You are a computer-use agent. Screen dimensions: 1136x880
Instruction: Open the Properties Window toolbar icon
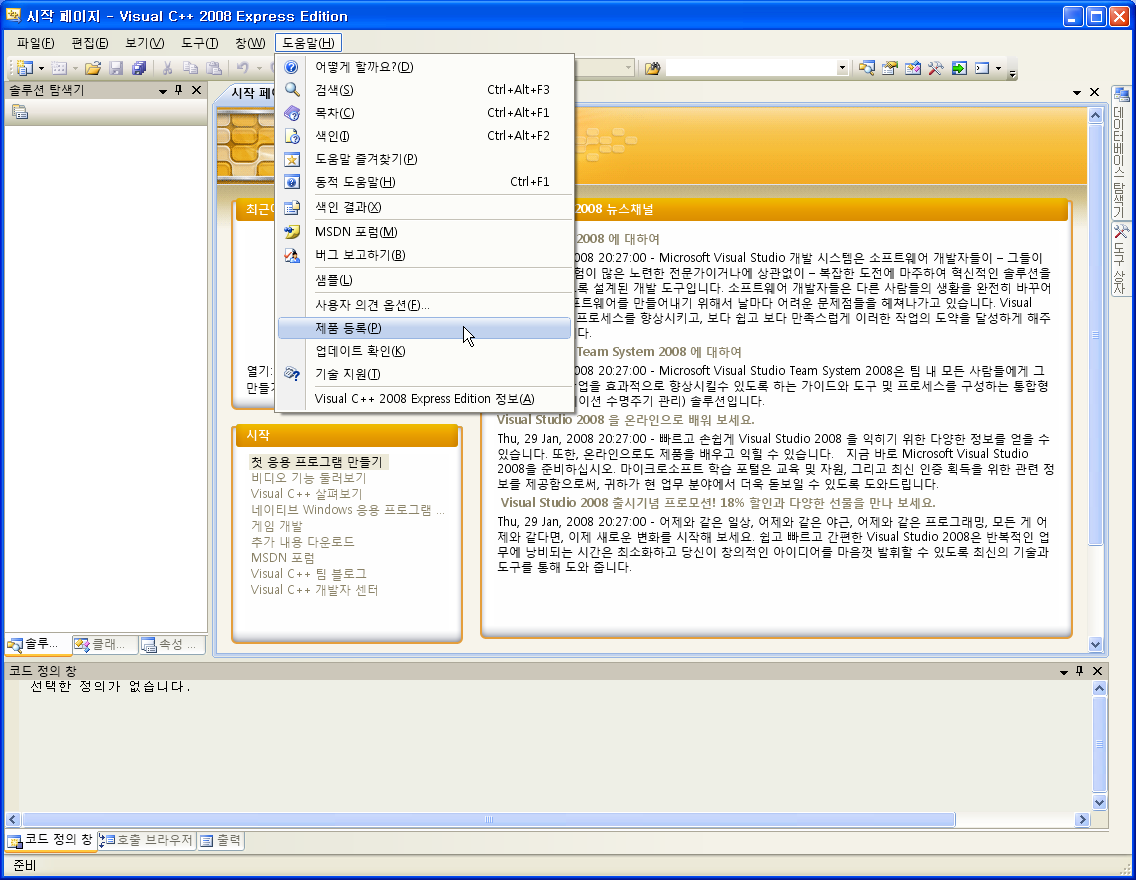click(890, 68)
